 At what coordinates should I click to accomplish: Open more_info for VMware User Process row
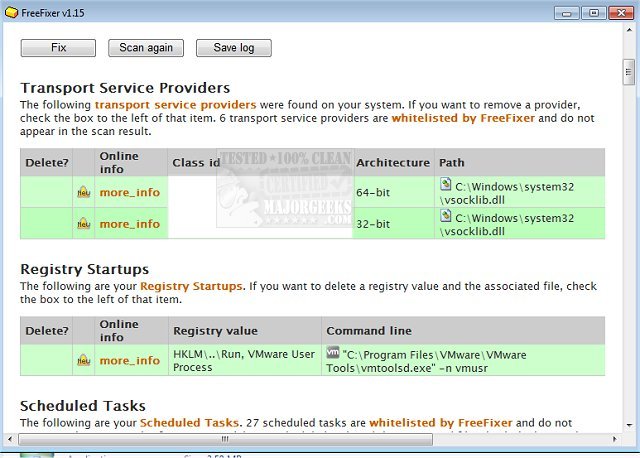point(130,360)
